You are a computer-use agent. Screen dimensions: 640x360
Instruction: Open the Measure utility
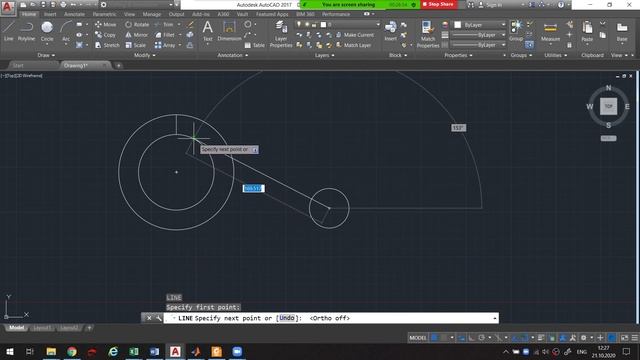(550, 31)
